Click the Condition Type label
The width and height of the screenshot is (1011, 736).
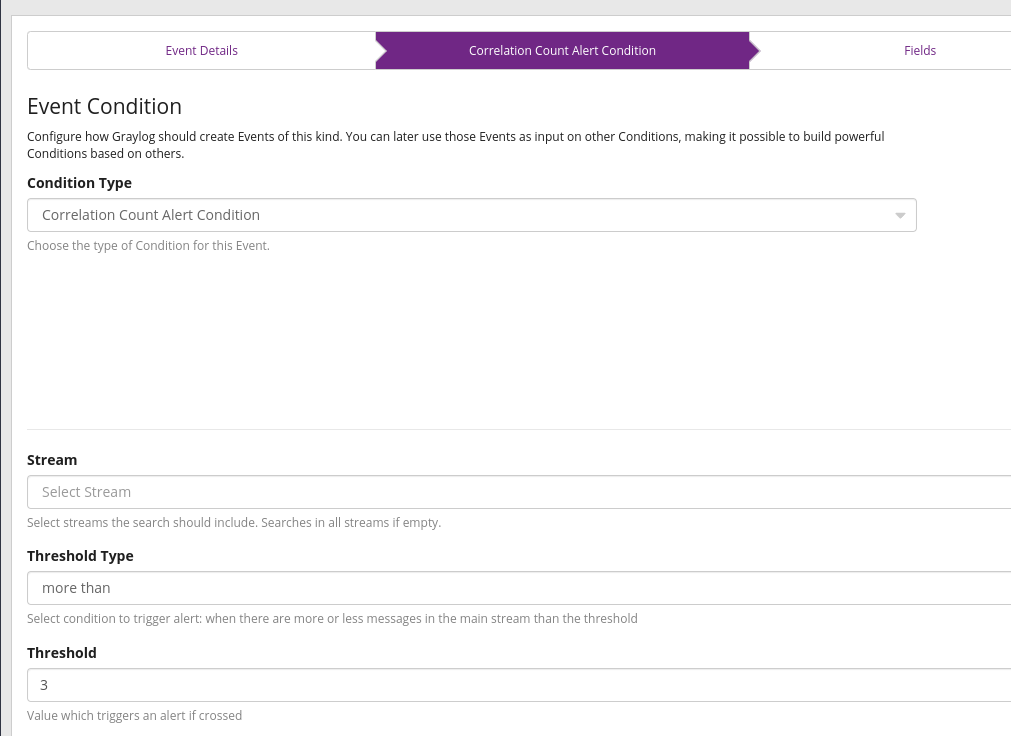pyautogui.click(x=79, y=183)
